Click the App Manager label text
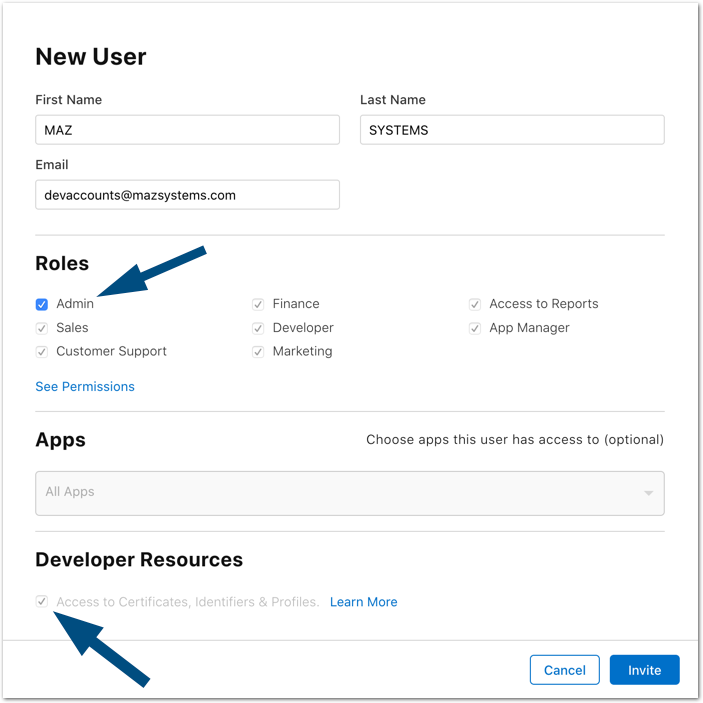Viewport: 703px width, 703px height. pyautogui.click(x=529, y=328)
